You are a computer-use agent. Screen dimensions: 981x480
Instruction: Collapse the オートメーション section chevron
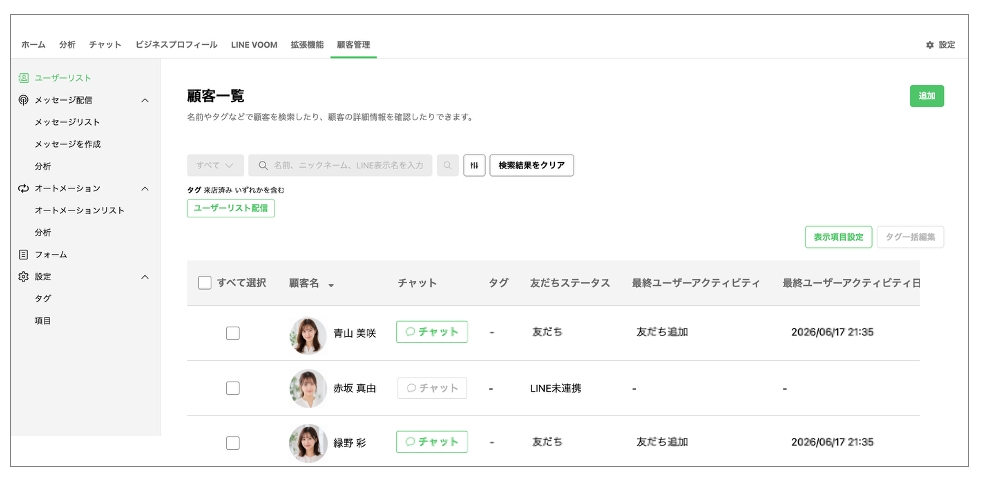(x=145, y=188)
